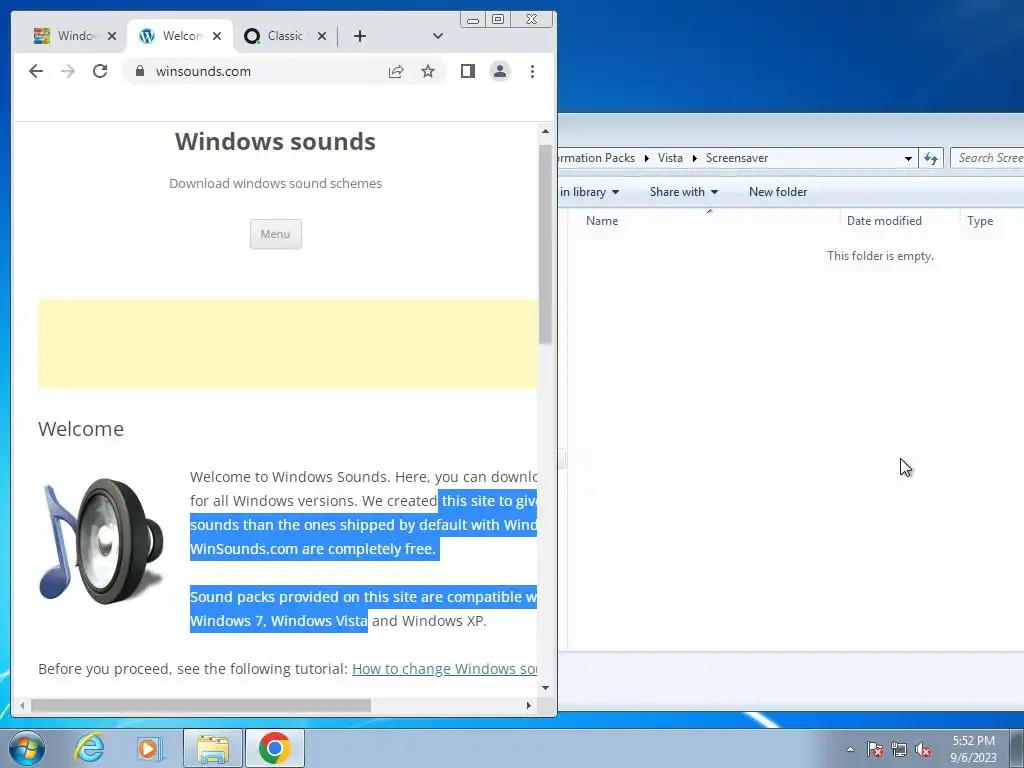Click 'Download windows sound schemes' tagline
The height and width of the screenshot is (768, 1024).
(276, 184)
